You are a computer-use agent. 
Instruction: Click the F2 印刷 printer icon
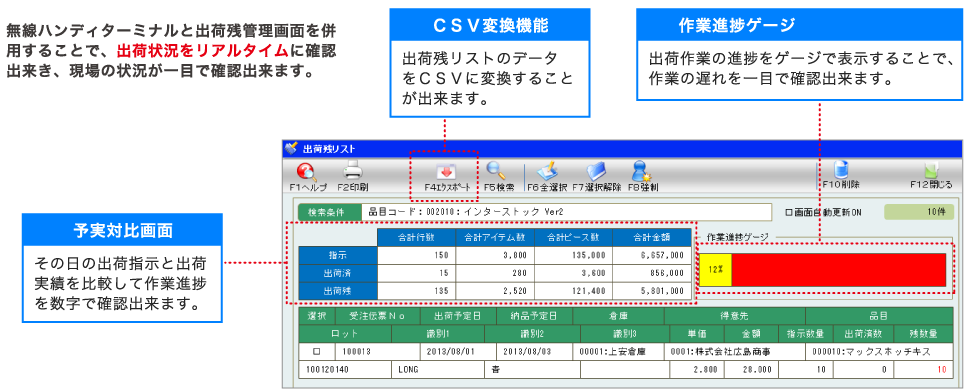[x=353, y=171]
